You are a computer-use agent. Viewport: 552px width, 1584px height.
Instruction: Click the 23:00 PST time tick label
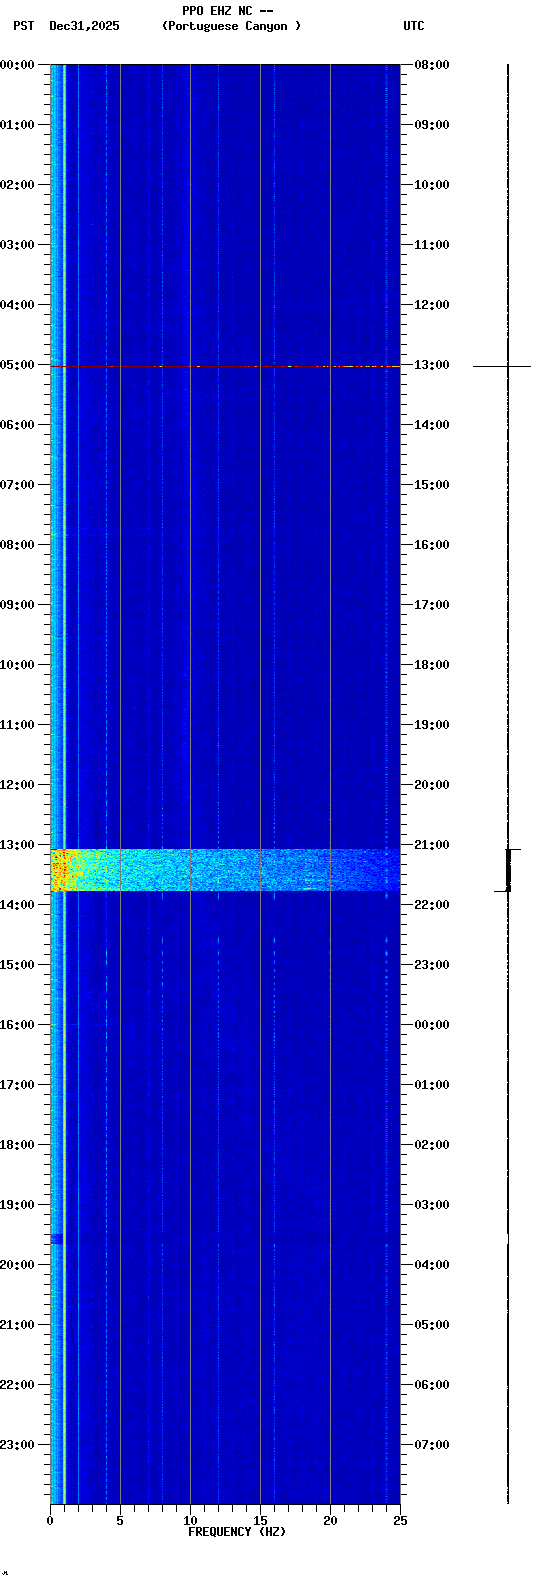17,1445
